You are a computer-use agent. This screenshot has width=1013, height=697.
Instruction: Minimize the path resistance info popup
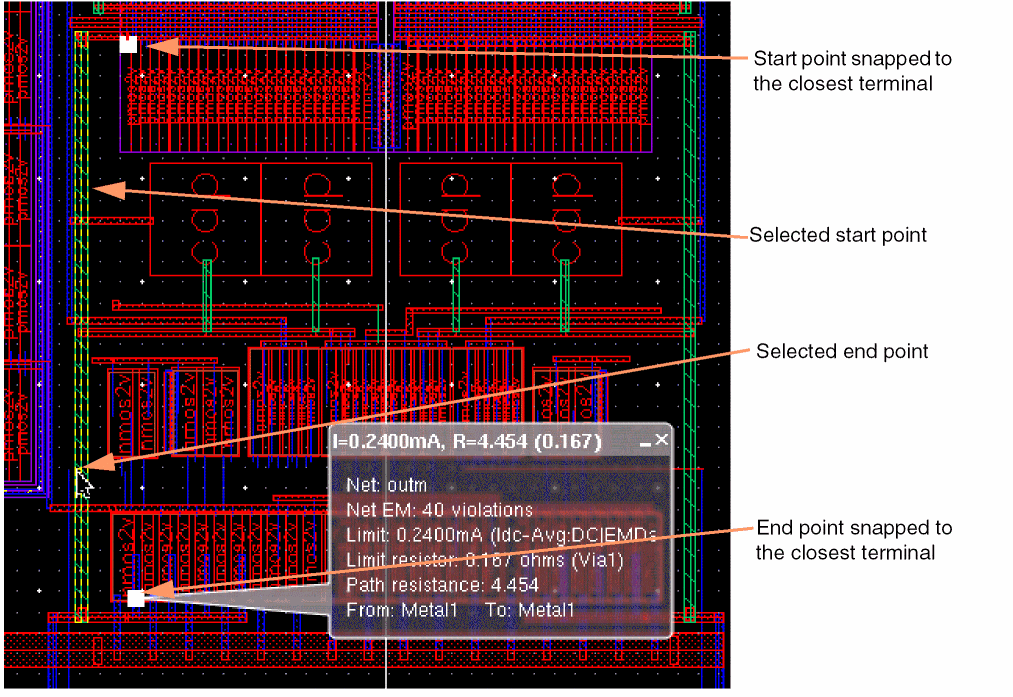tap(645, 443)
